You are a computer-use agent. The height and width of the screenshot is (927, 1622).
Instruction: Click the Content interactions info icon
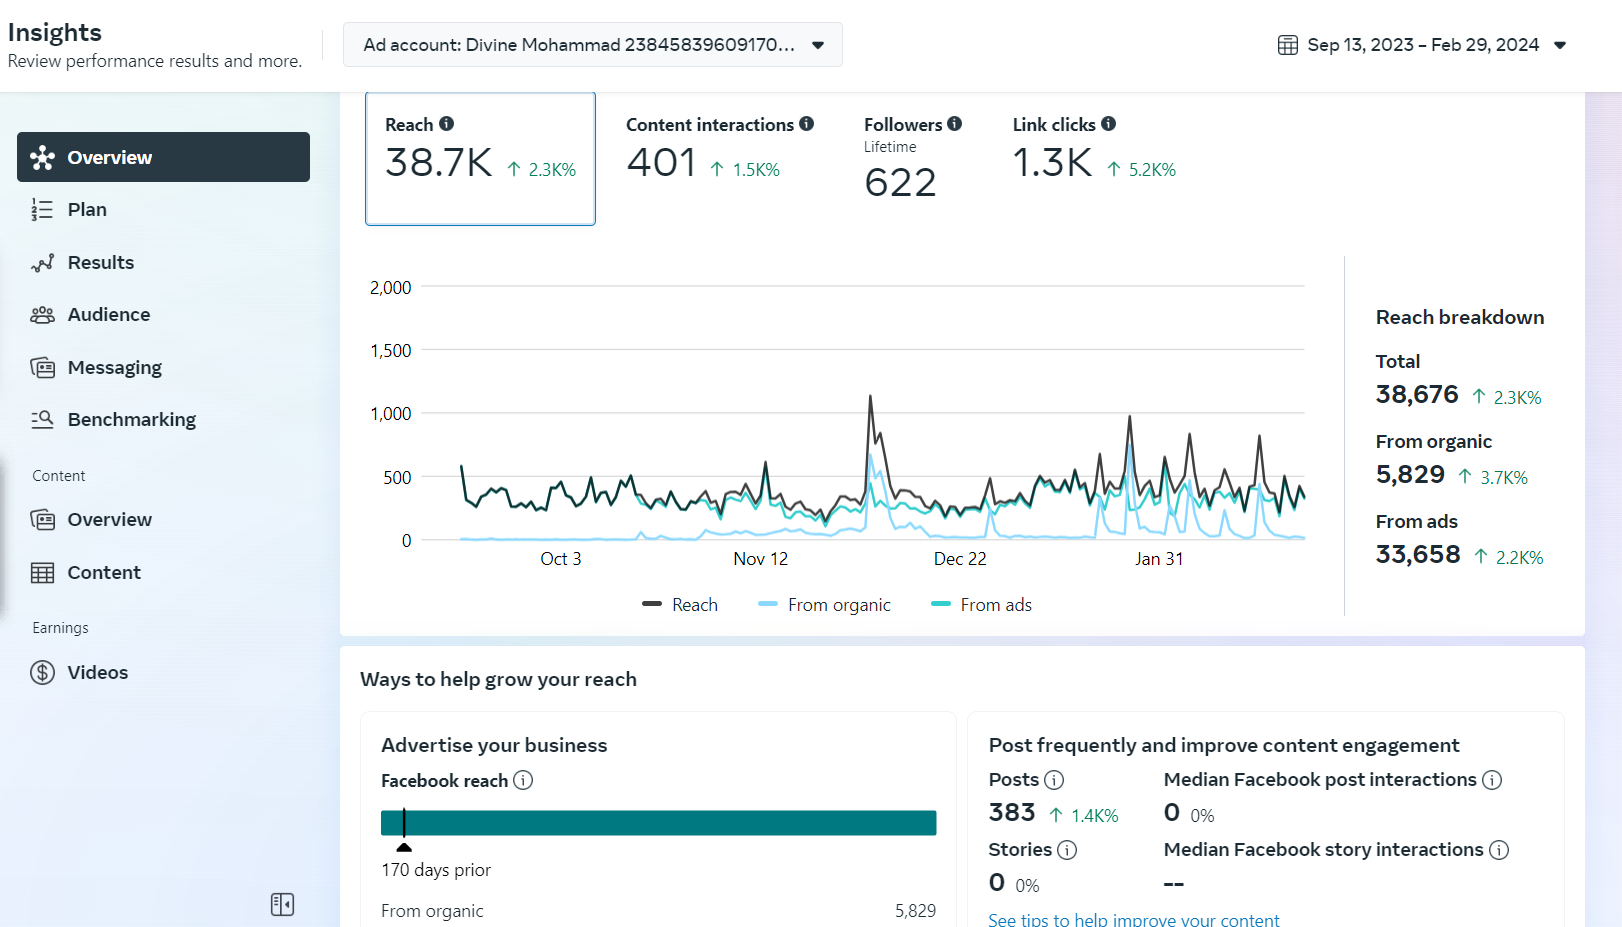tap(806, 124)
